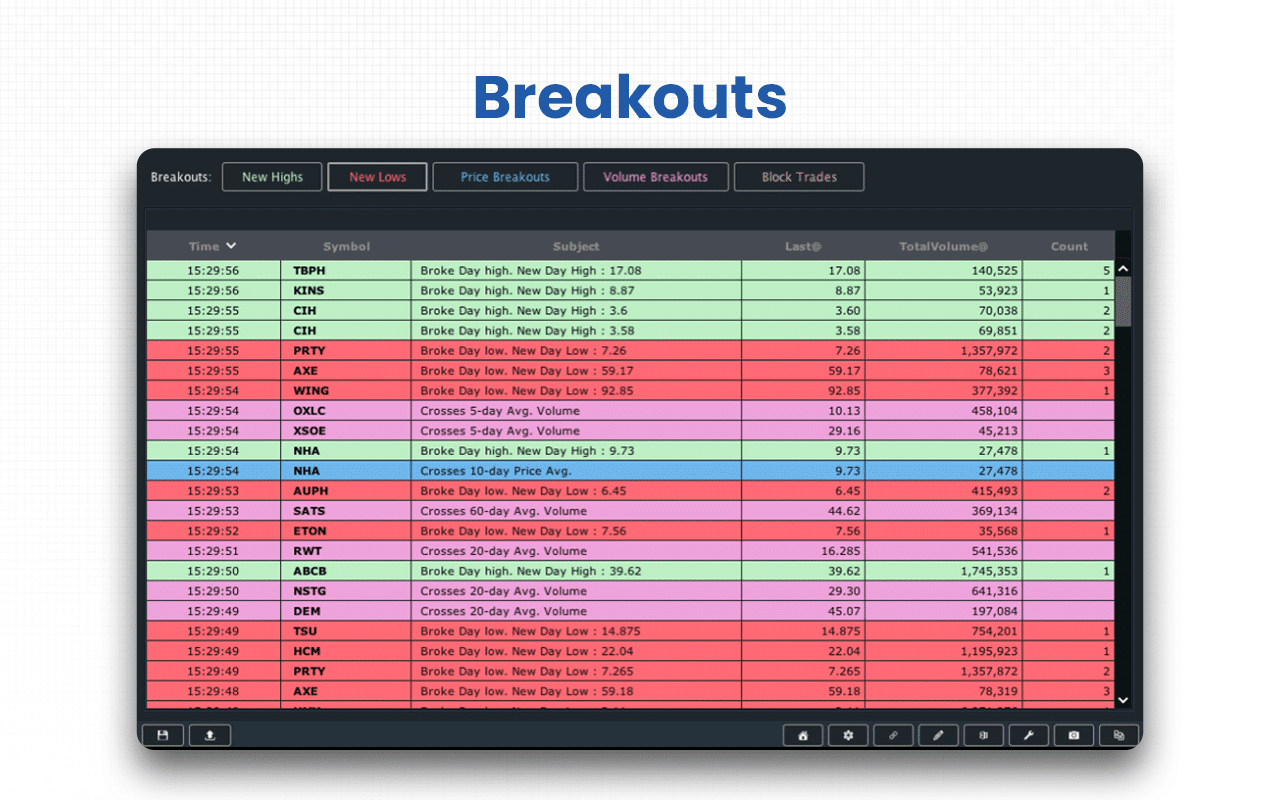Viewport: 1280px width, 800px height.
Task: Select the TBPH row symbol
Action: (x=309, y=270)
